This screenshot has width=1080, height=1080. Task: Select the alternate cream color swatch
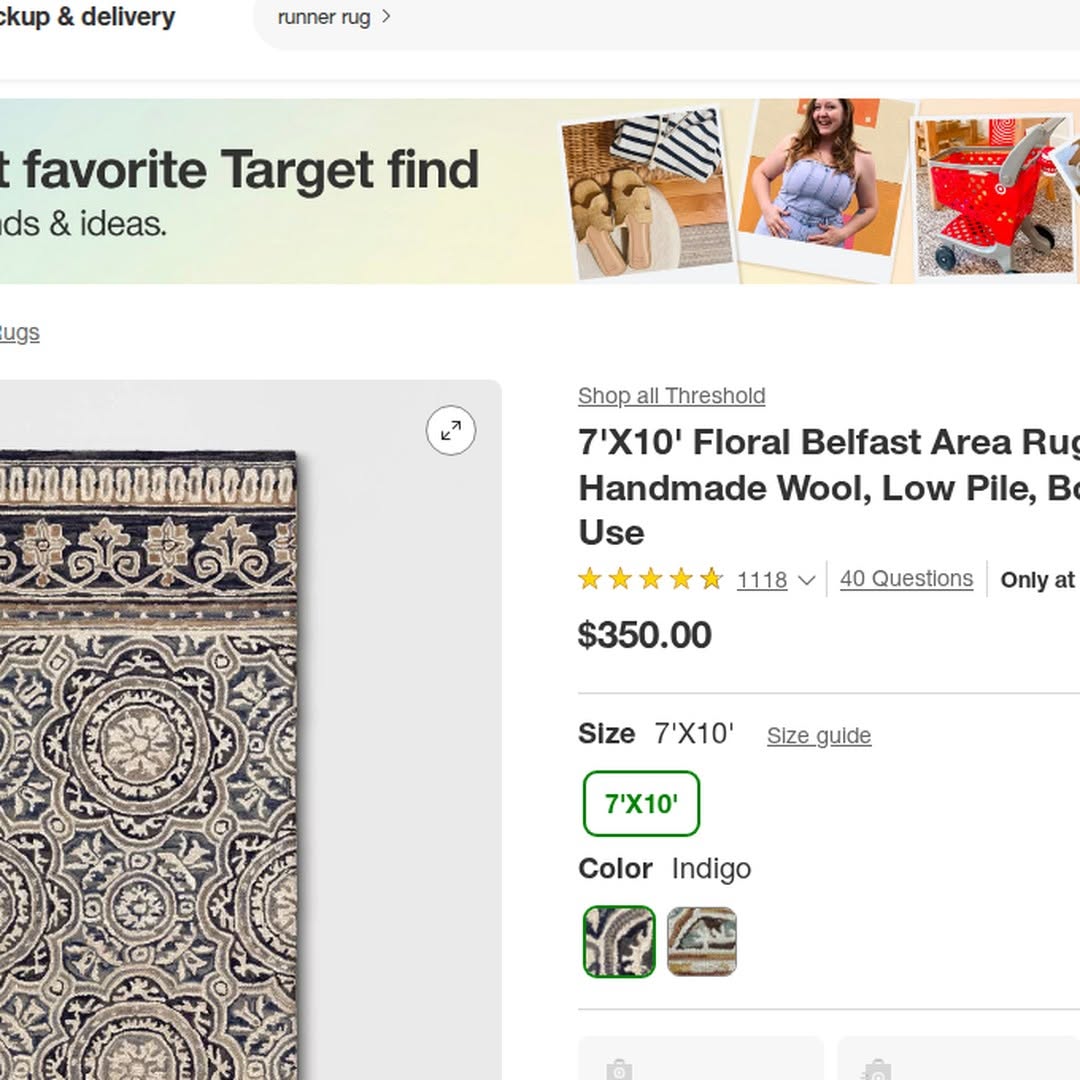[702, 941]
